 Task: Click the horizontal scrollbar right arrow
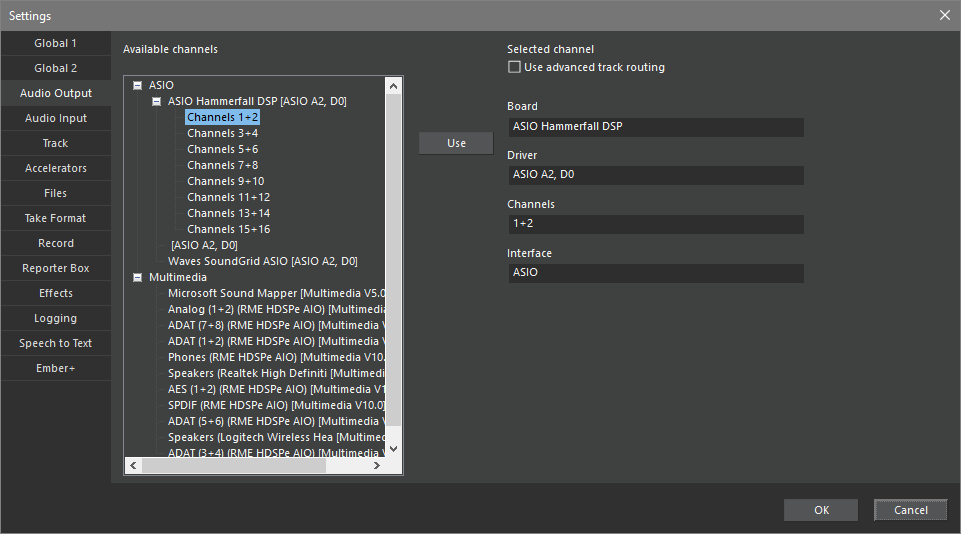[377, 466]
